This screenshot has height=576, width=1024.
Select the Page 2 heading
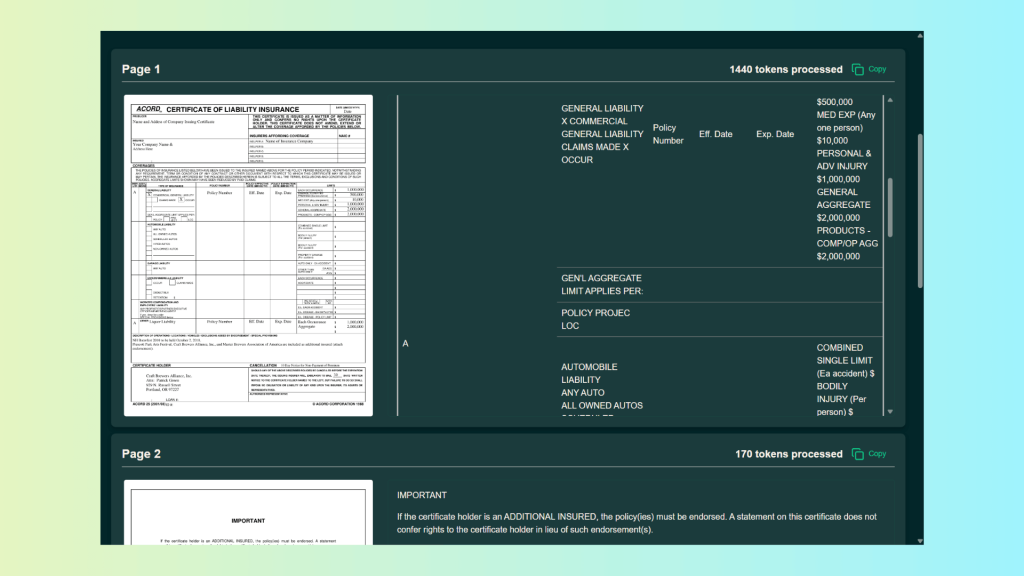141,454
